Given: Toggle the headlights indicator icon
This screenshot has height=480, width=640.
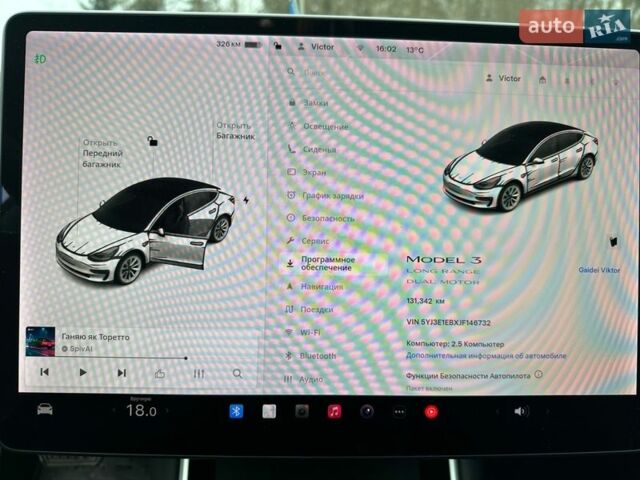Looking at the screenshot, I should [x=40, y=59].
